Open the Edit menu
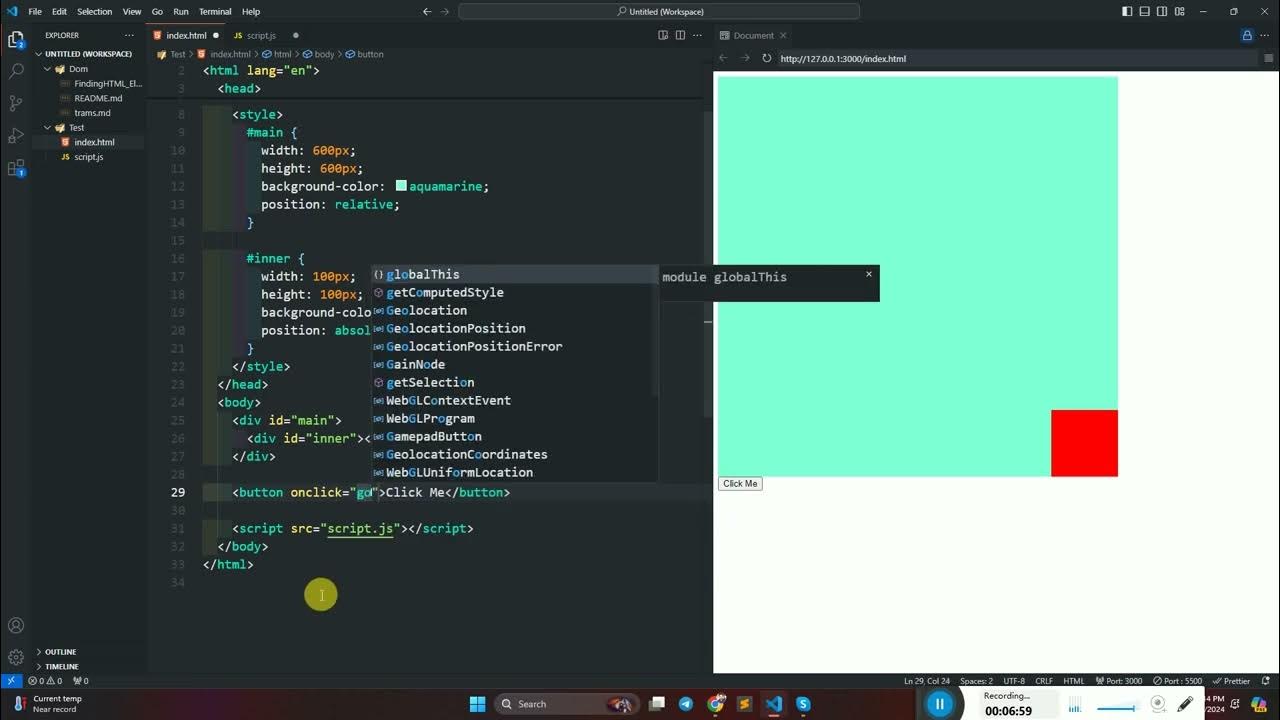The height and width of the screenshot is (720, 1280). point(59,11)
